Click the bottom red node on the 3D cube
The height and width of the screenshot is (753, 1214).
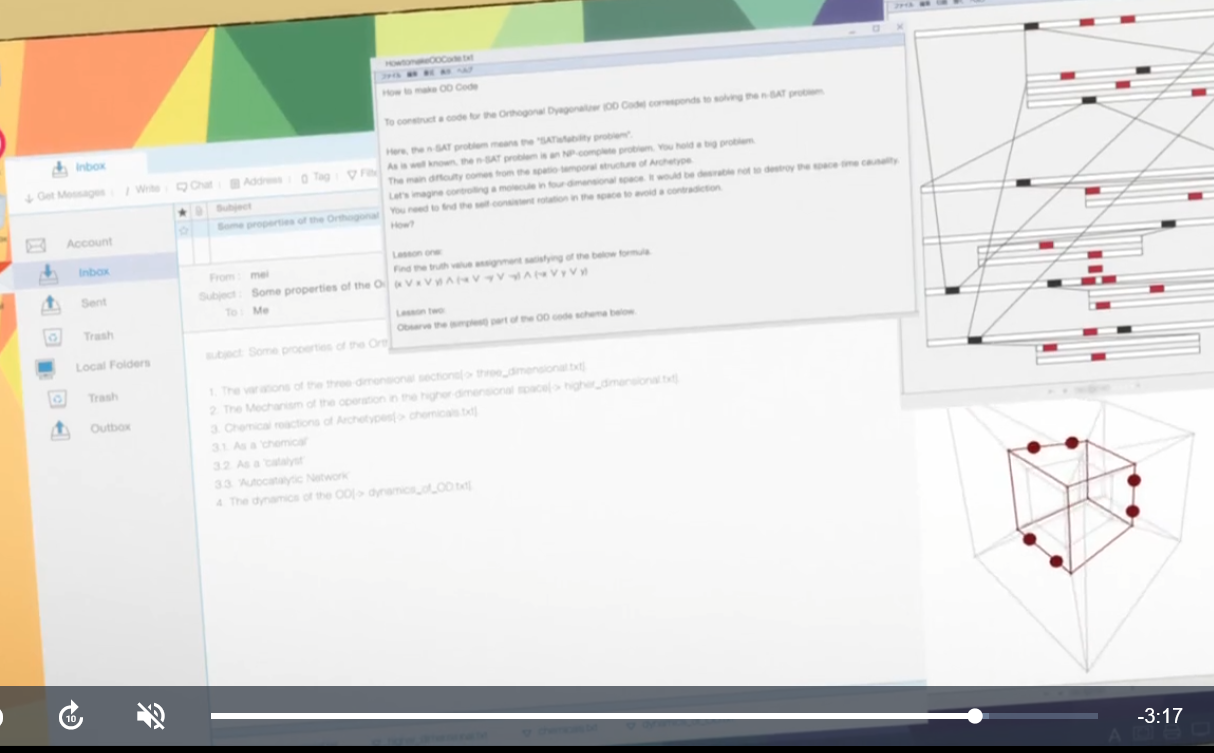pyautogui.click(x=1056, y=561)
